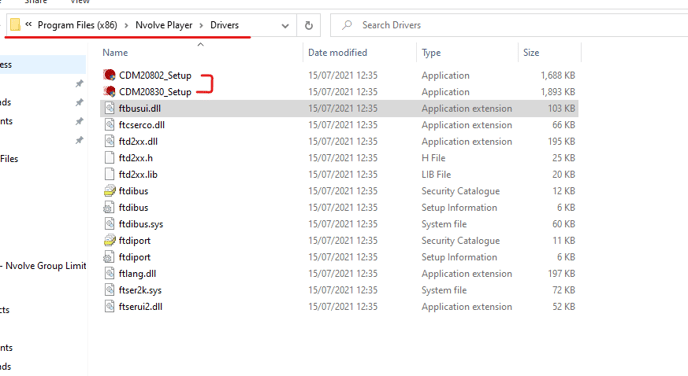
Task: Click the ftdibus Security Catalogue icon
Action: [x=109, y=191]
